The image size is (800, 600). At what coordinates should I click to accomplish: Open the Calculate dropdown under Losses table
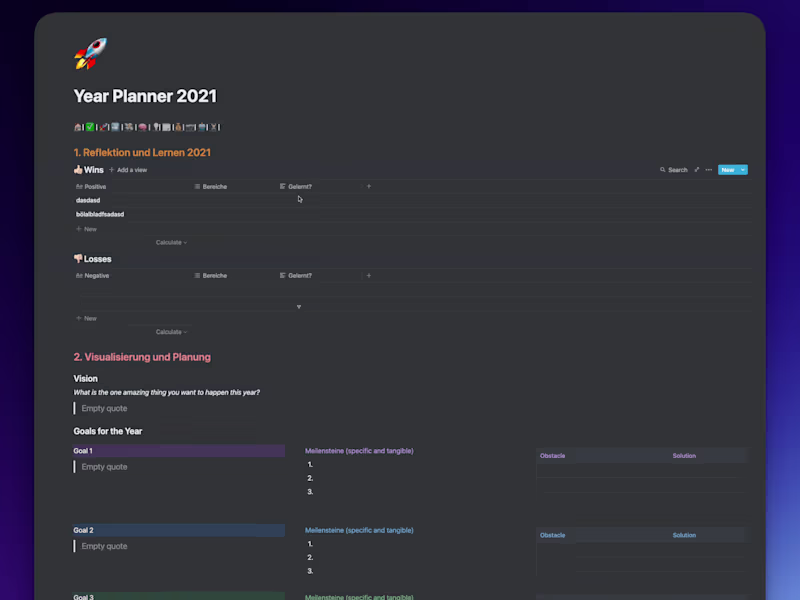pyautogui.click(x=171, y=332)
